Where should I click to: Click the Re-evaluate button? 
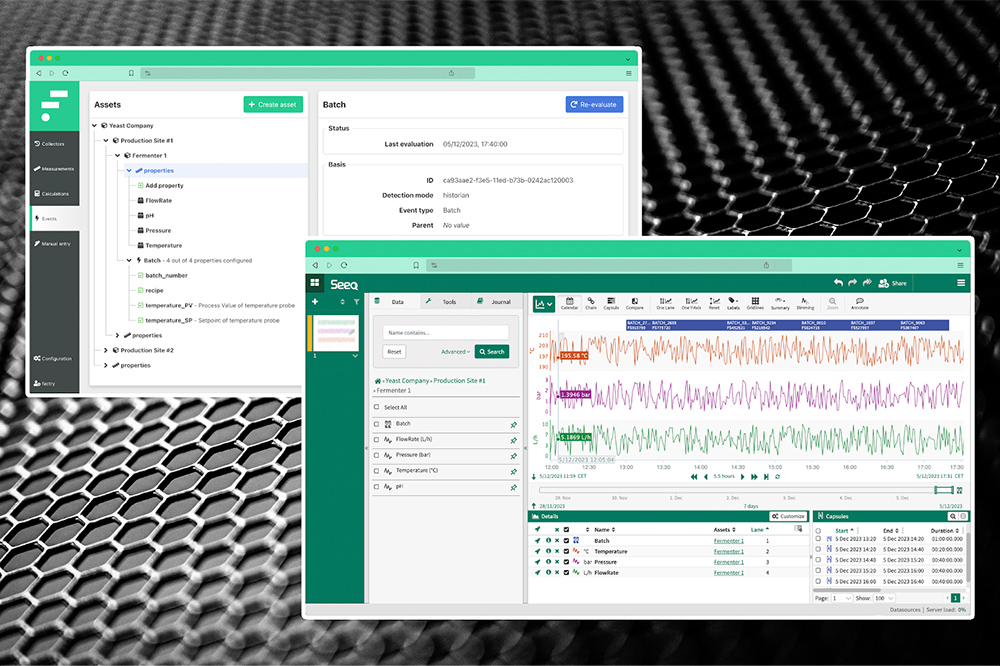[x=594, y=105]
